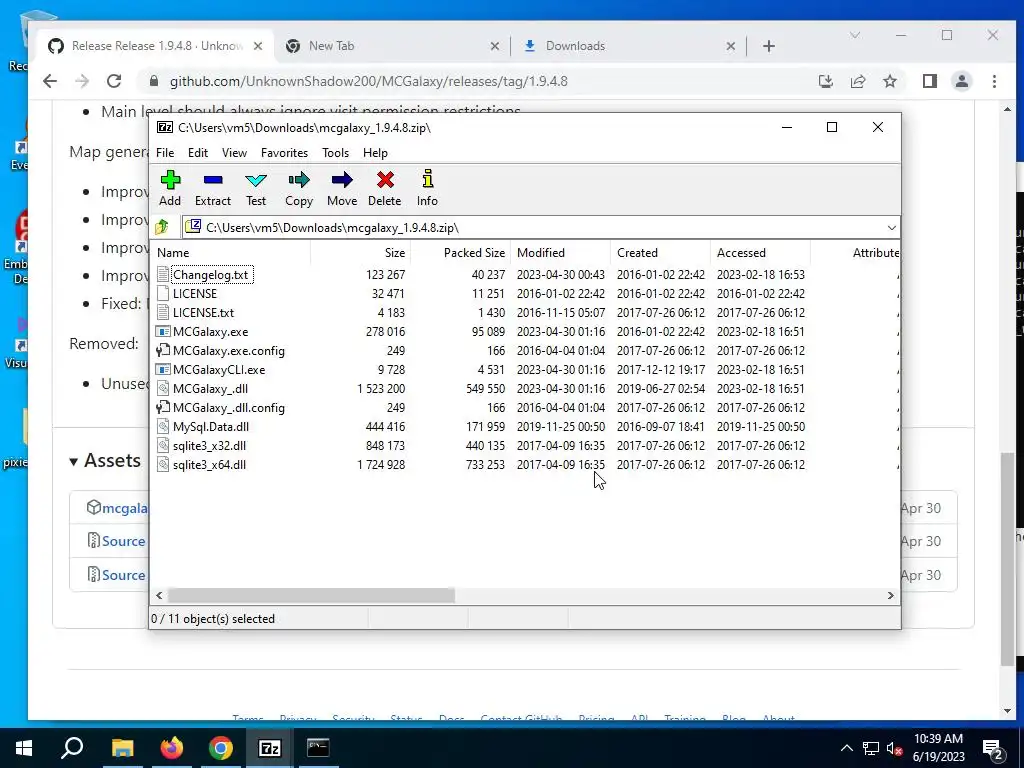Select the MCGalaxy.exe.config file
The image size is (1024, 768).
pos(229,351)
